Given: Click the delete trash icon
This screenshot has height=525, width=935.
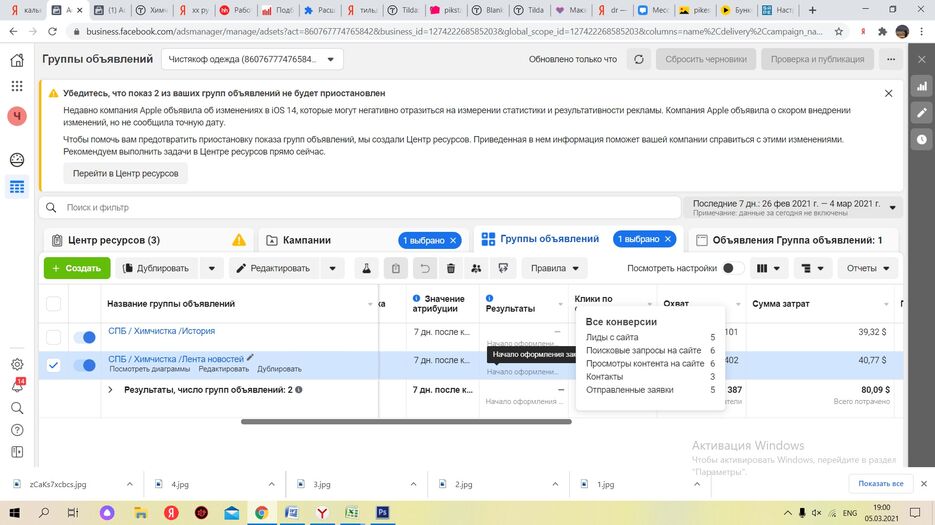Looking at the screenshot, I should pos(451,268).
